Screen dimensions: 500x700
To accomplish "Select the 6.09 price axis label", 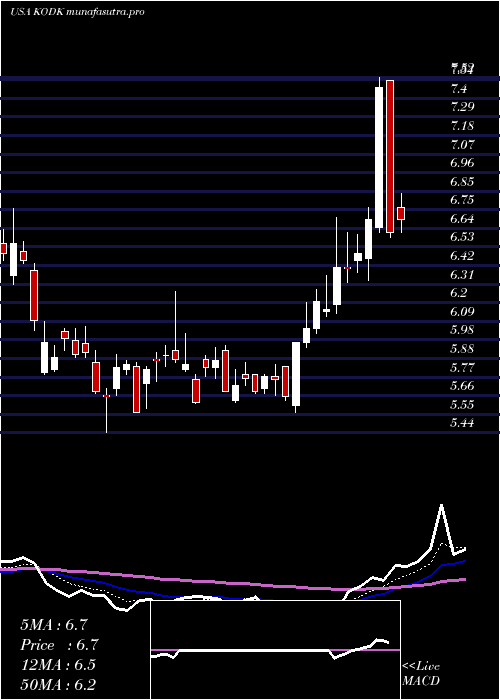I will click(x=462, y=312).
